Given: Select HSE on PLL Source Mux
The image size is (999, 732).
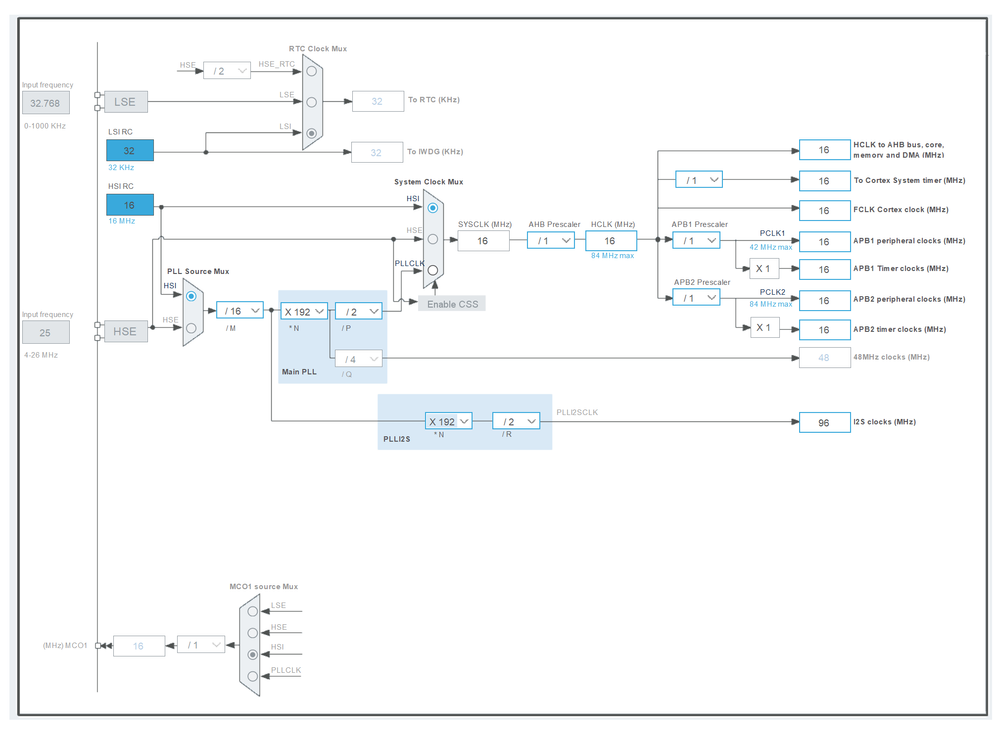Looking at the screenshot, I should click(191, 328).
